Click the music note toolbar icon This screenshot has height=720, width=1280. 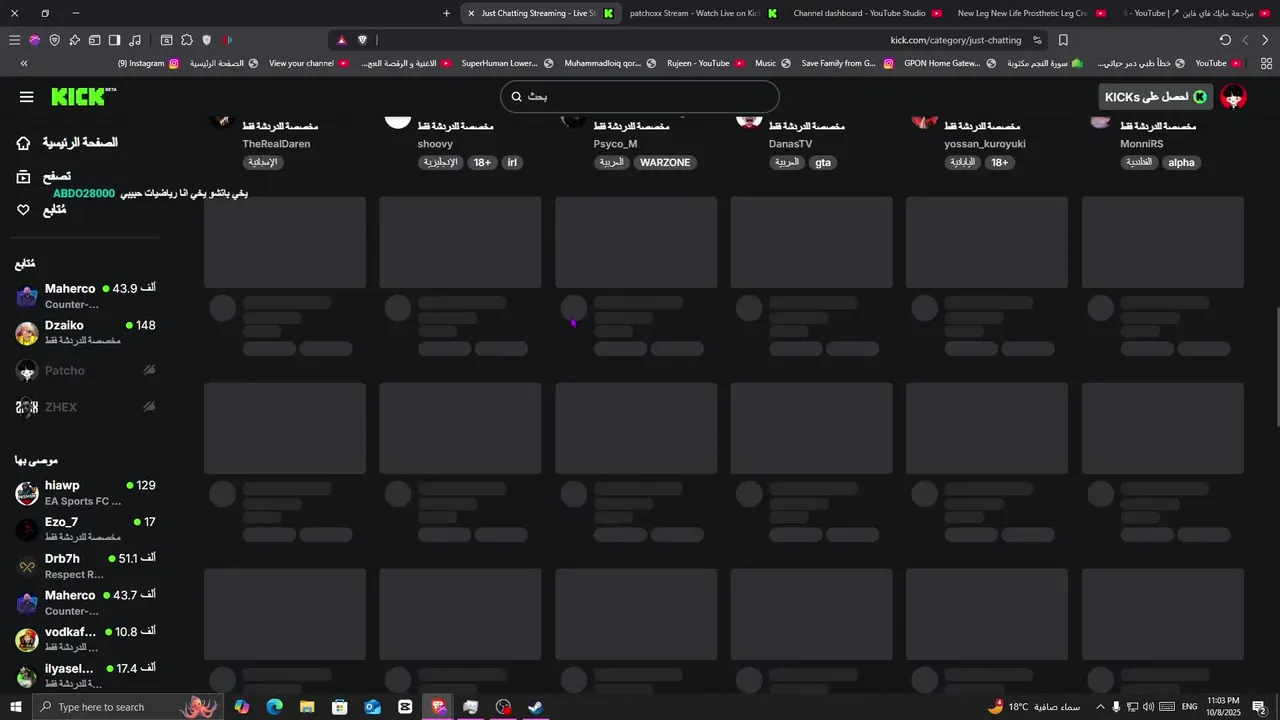point(134,40)
